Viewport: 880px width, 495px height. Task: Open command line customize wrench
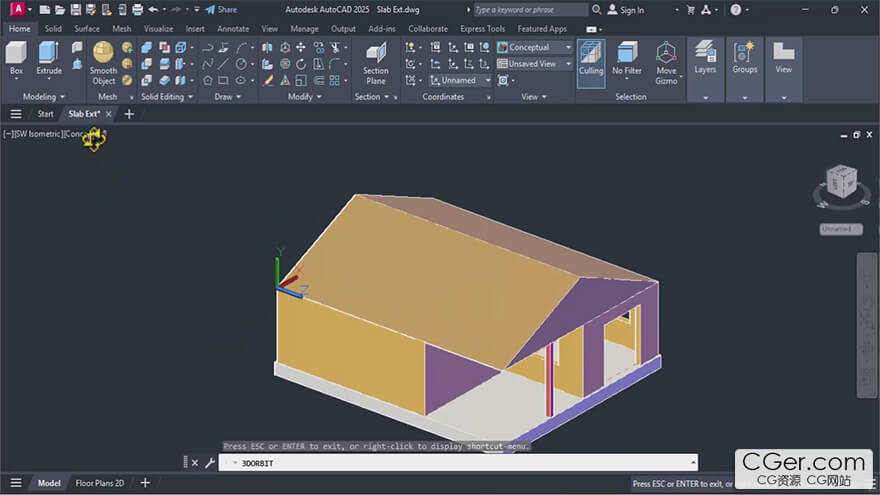pos(210,463)
